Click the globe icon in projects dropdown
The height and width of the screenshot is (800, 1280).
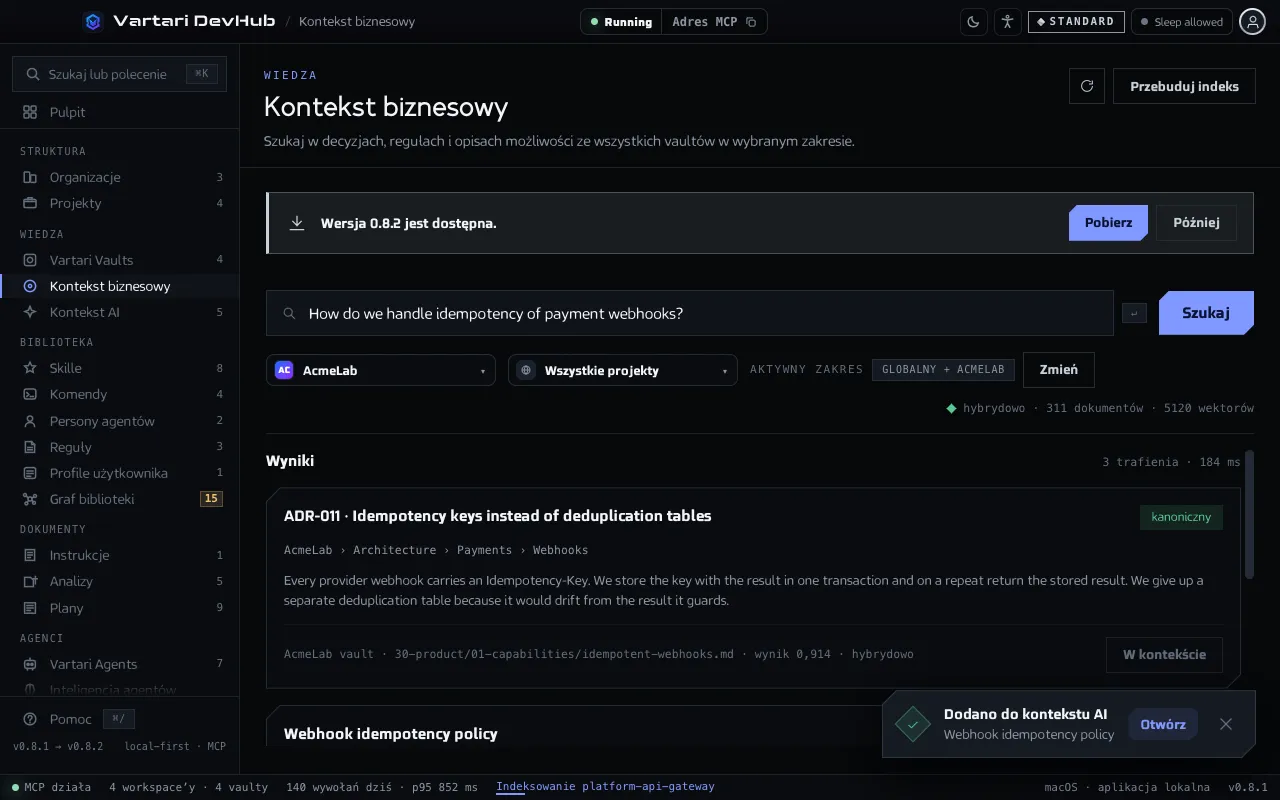point(526,370)
